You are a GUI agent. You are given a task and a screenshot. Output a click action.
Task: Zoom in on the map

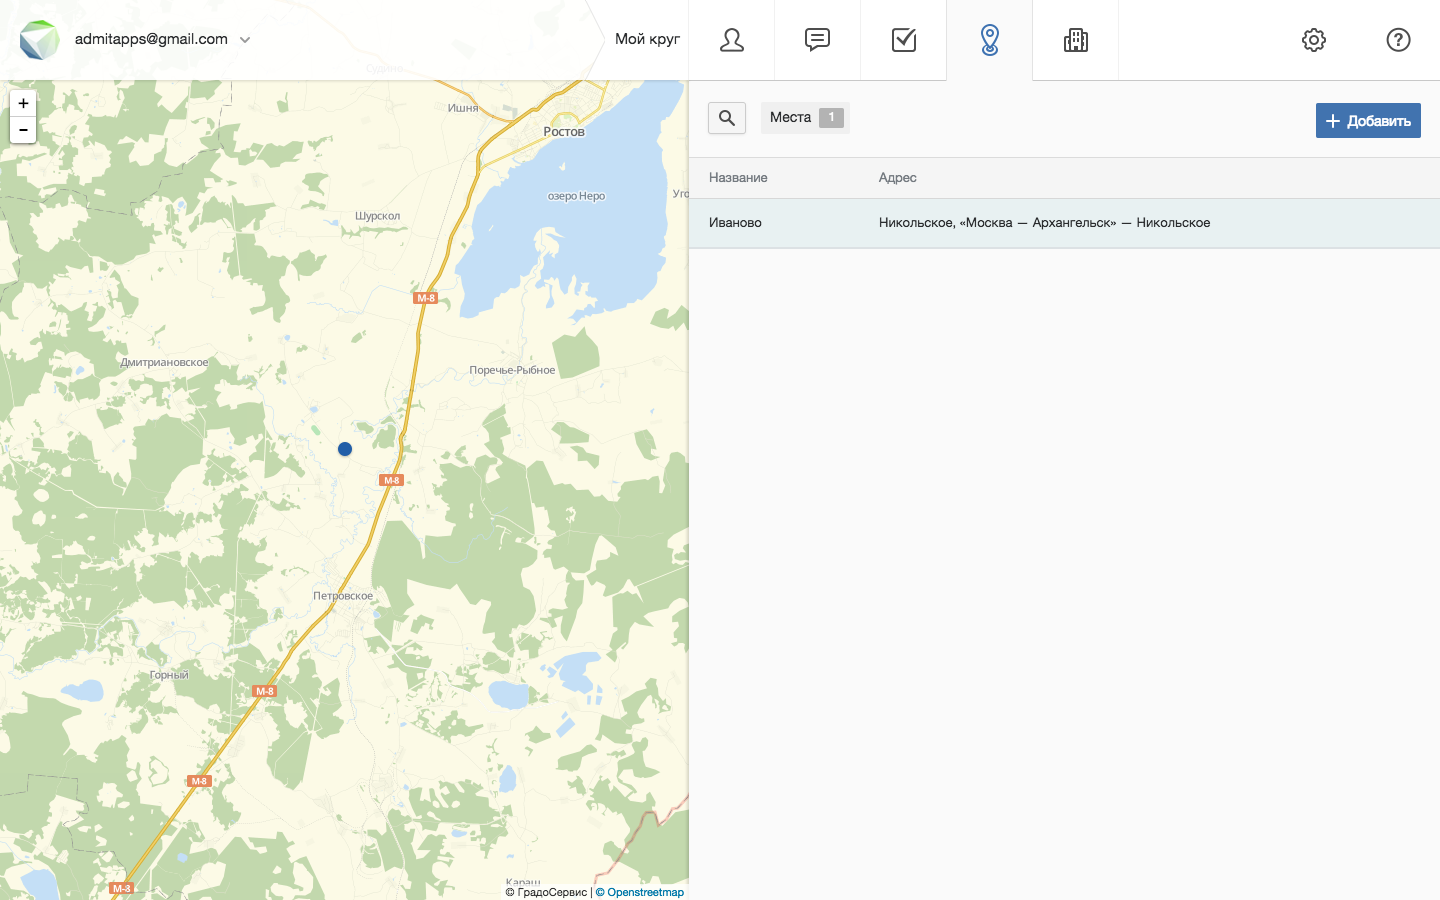pyautogui.click(x=23, y=103)
